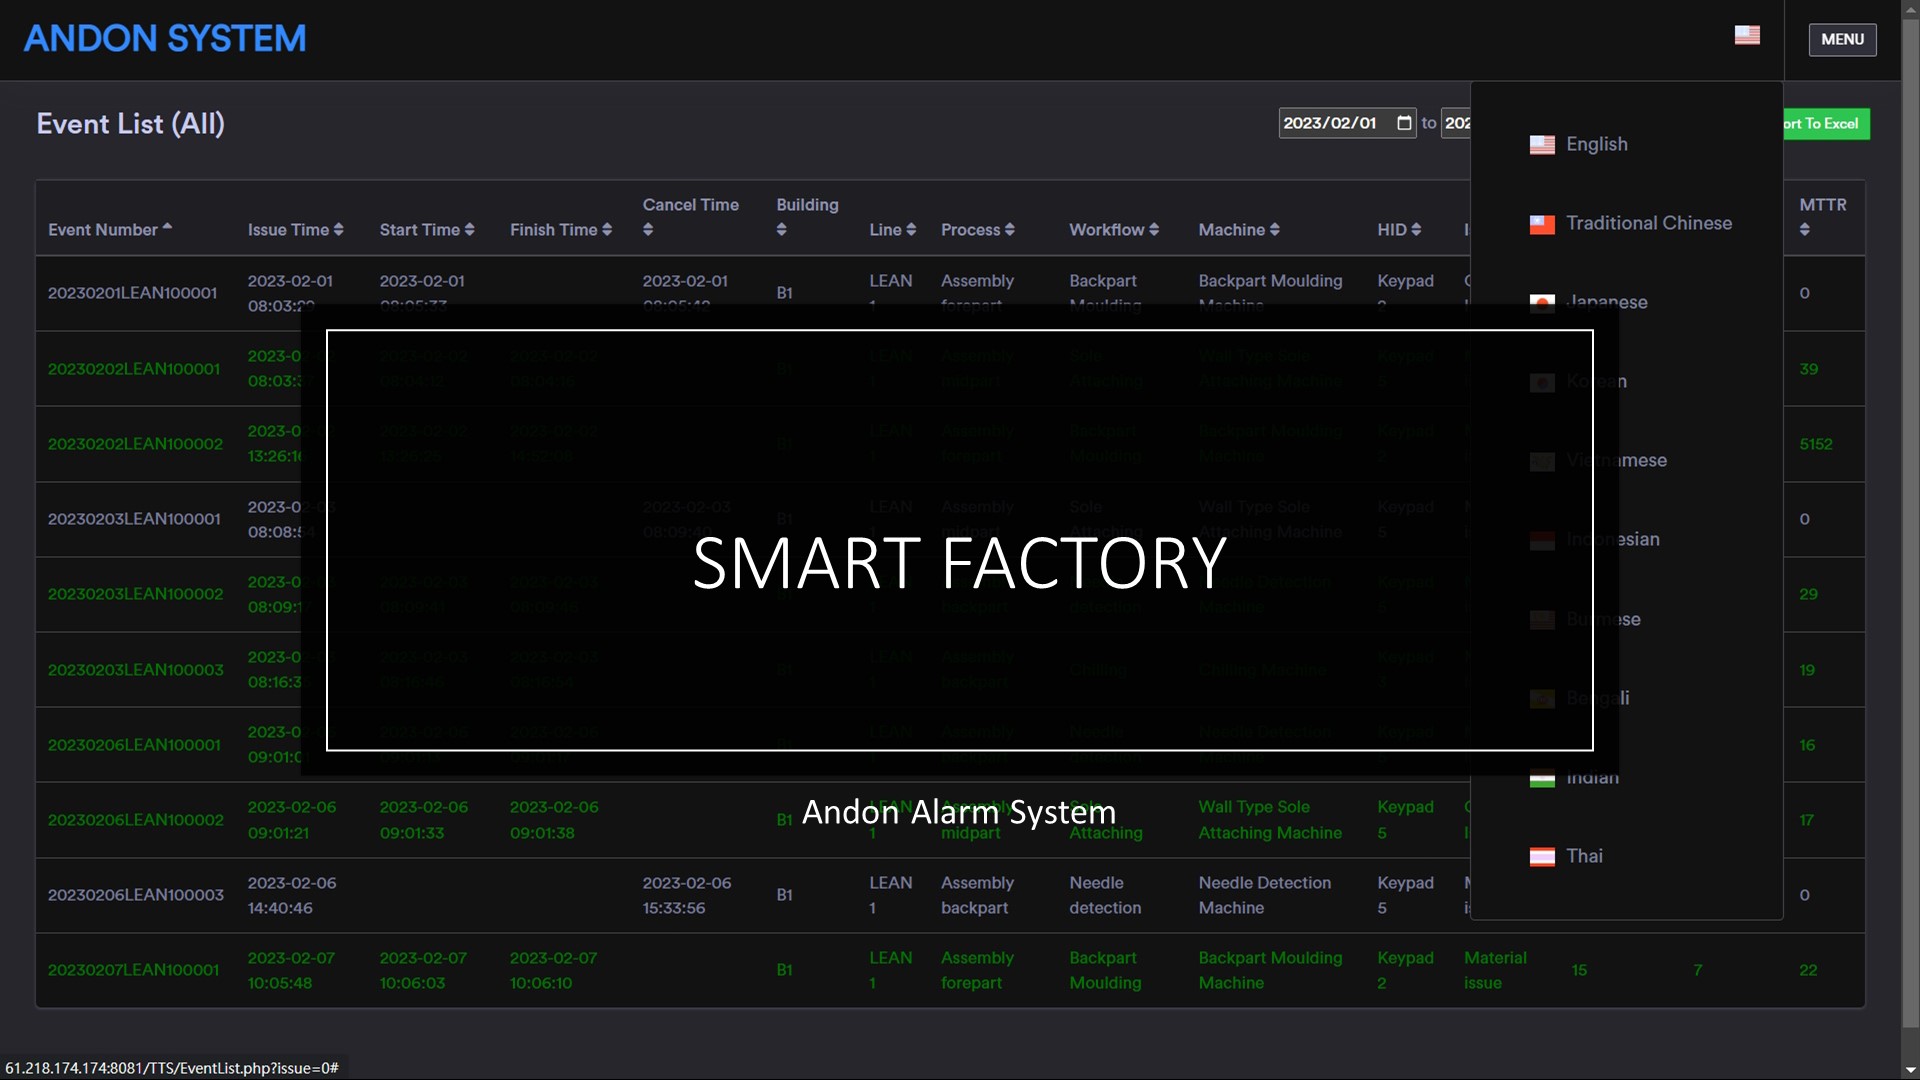Click the Traditional Chinese flag icon
This screenshot has height=1080, width=1920.
point(1542,224)
